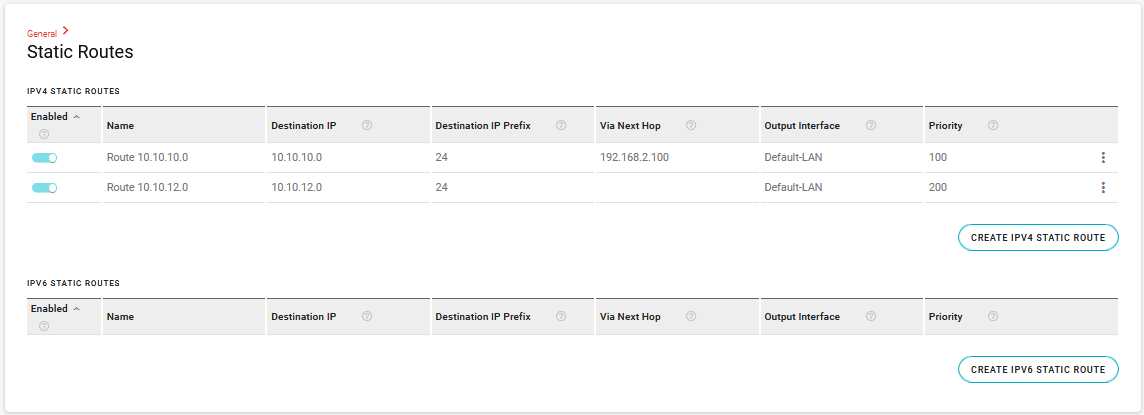
Task: Click help icon beside IPv4 Destination IP Prefix
Action: pos(561,126)
